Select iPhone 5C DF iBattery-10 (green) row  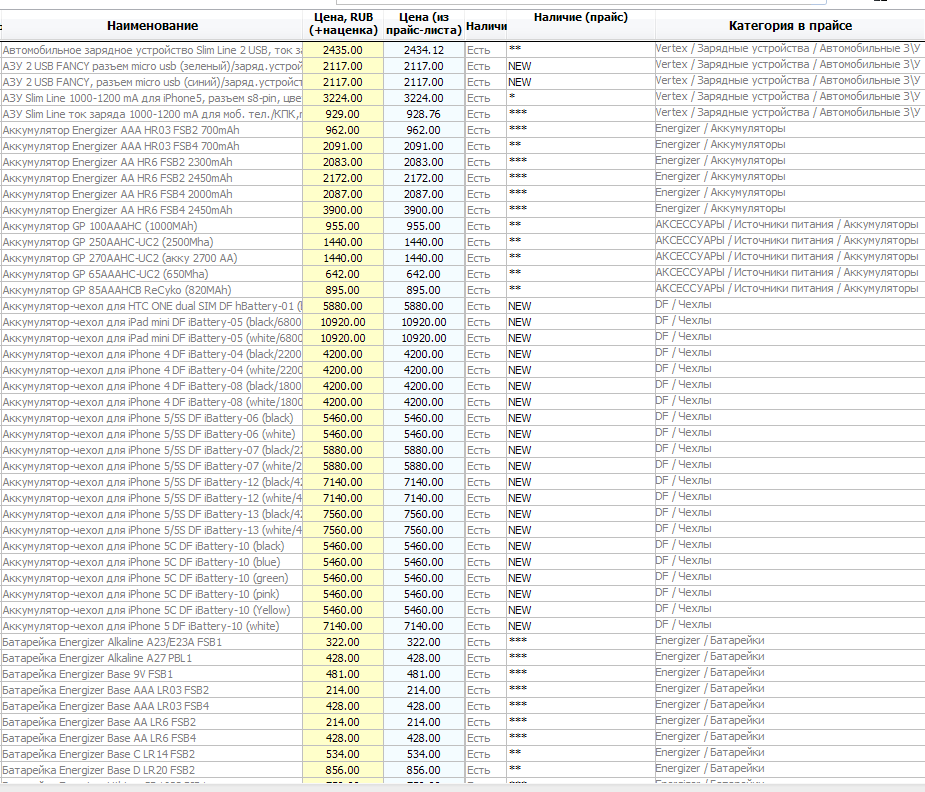[x=152, y=578]
